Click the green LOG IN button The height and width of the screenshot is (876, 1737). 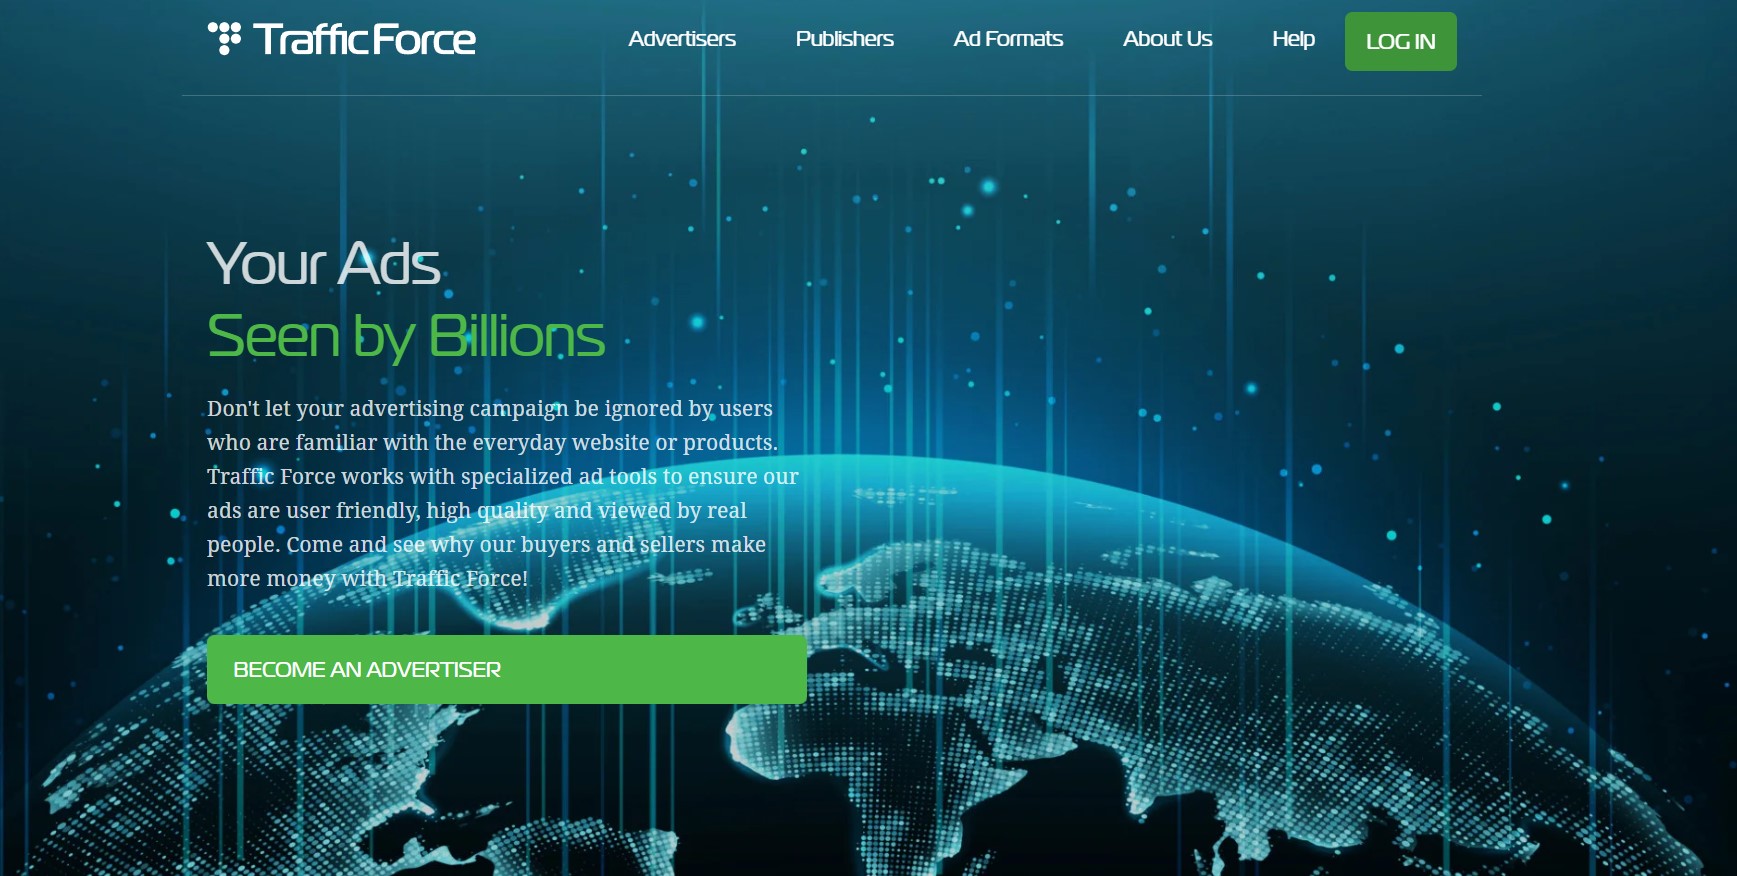click(1400, 41)
